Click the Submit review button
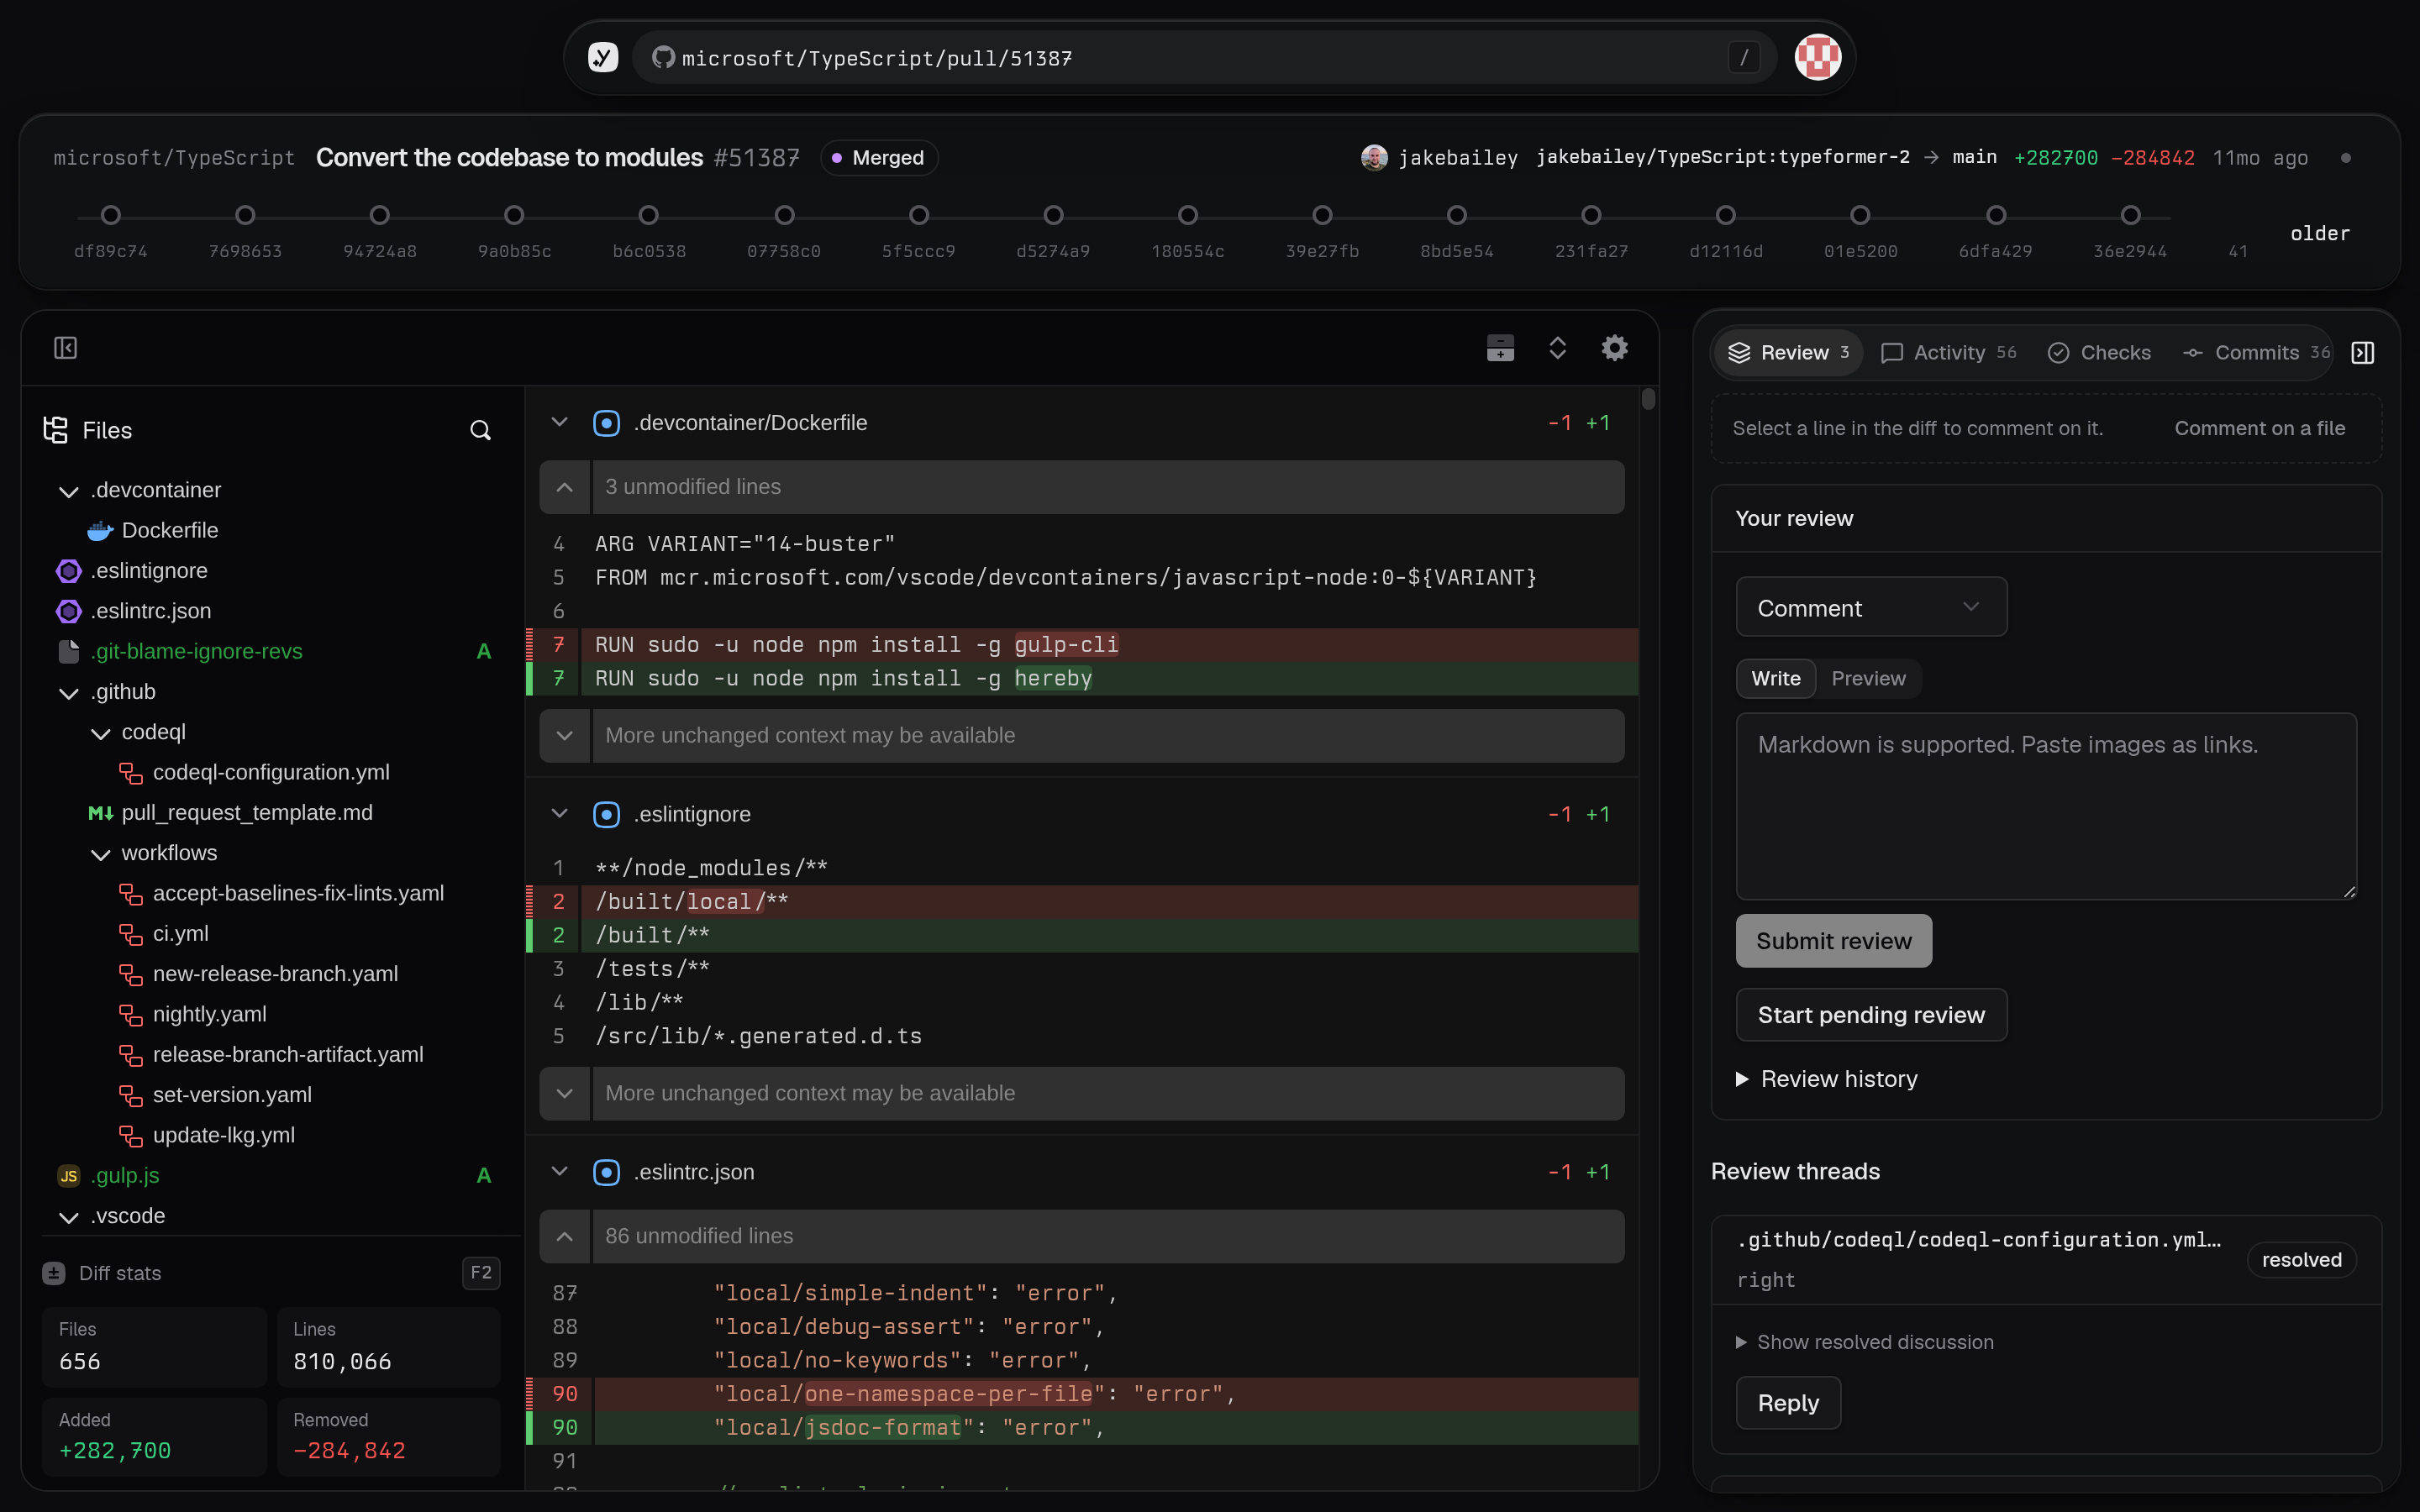The height and width of the screenshot is (1512, 2420). pyautogui.click(x=1833, y=941)
